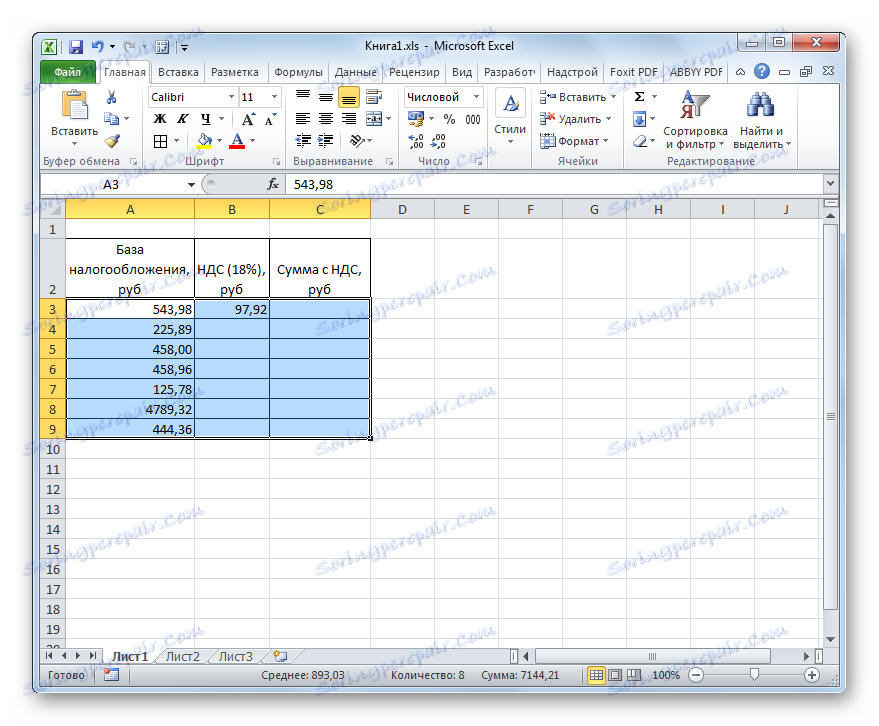Open Сортировка и фильтр dropdown
The height and width of the screenshot is (726, 879).
click(x=695, y=119)
